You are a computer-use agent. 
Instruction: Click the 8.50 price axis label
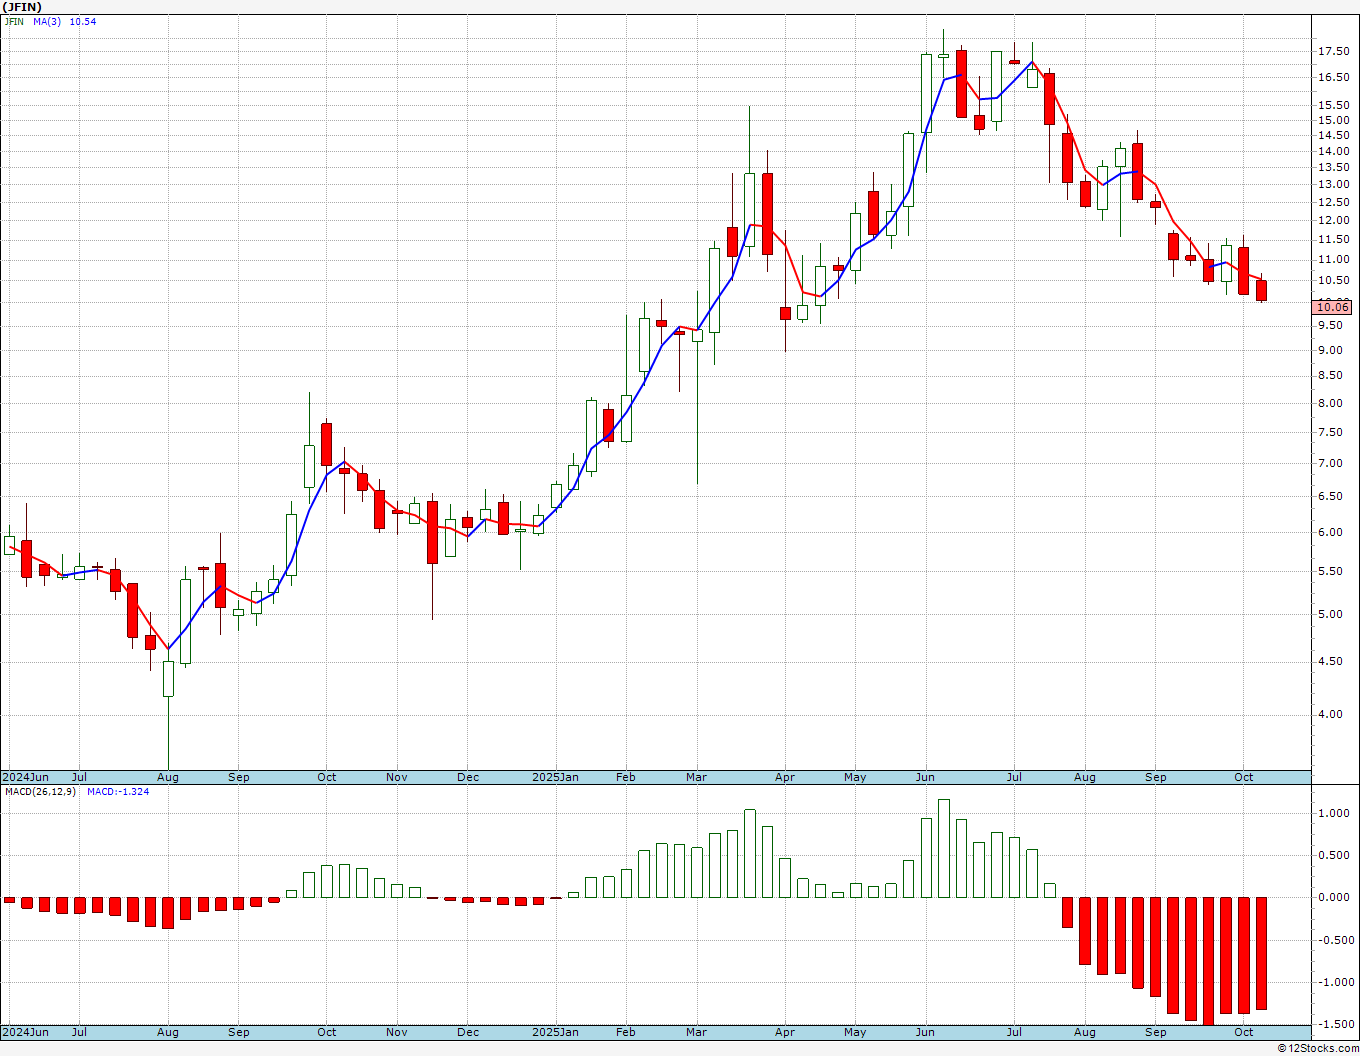(x=1330, y=376)
